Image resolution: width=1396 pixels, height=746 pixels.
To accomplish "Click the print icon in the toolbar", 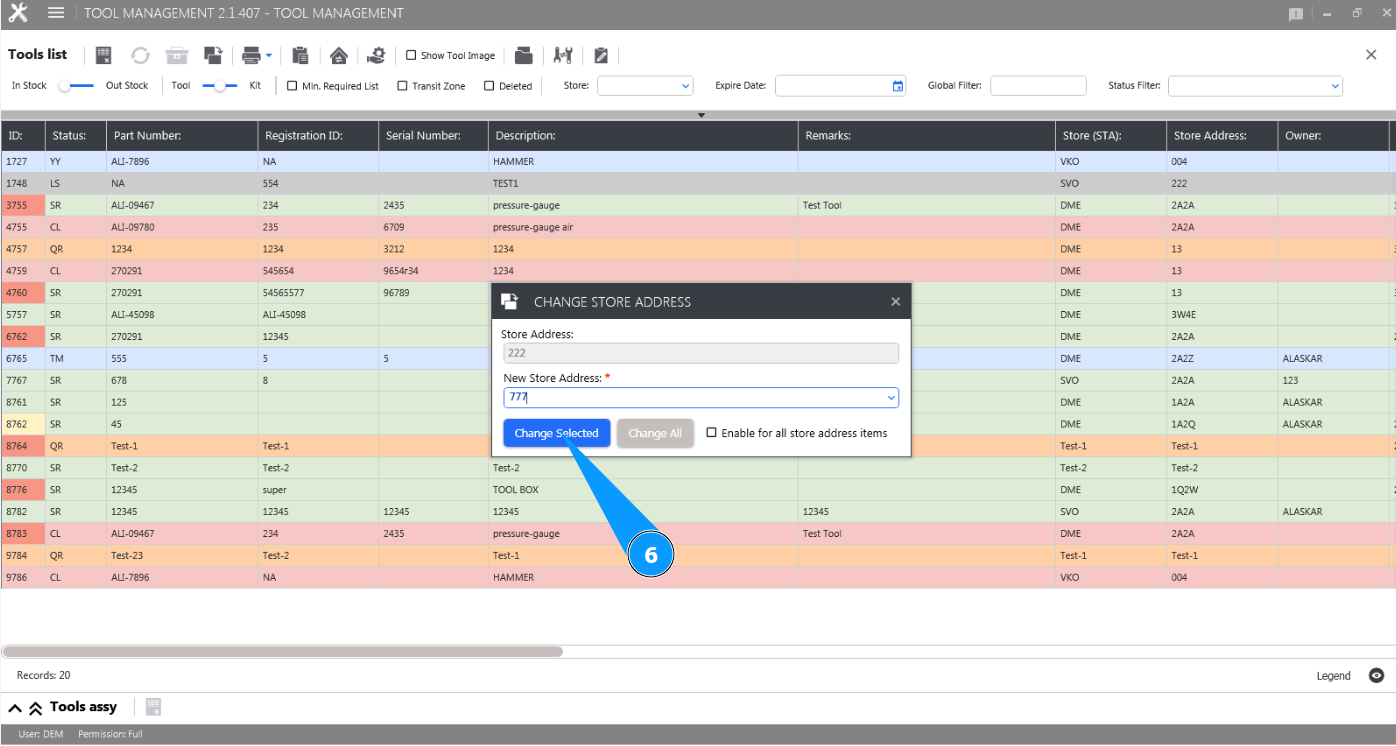I will pyautogui.click(x=251, y=55).
